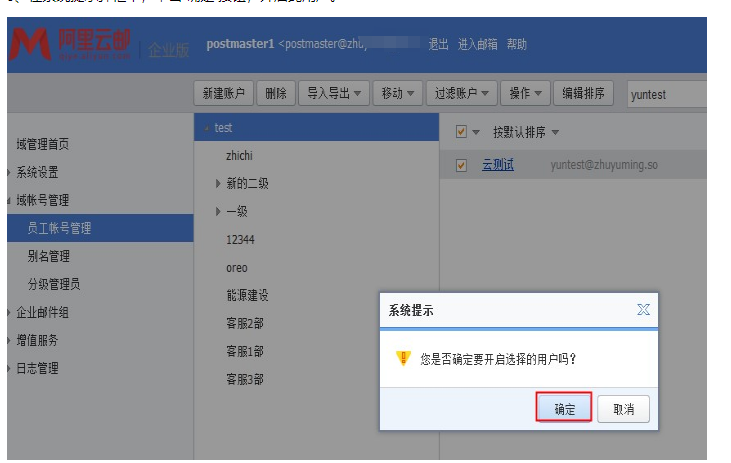Select 客服1部 department
The height and width of the screenshot is (463, 731).
point(245,351)
